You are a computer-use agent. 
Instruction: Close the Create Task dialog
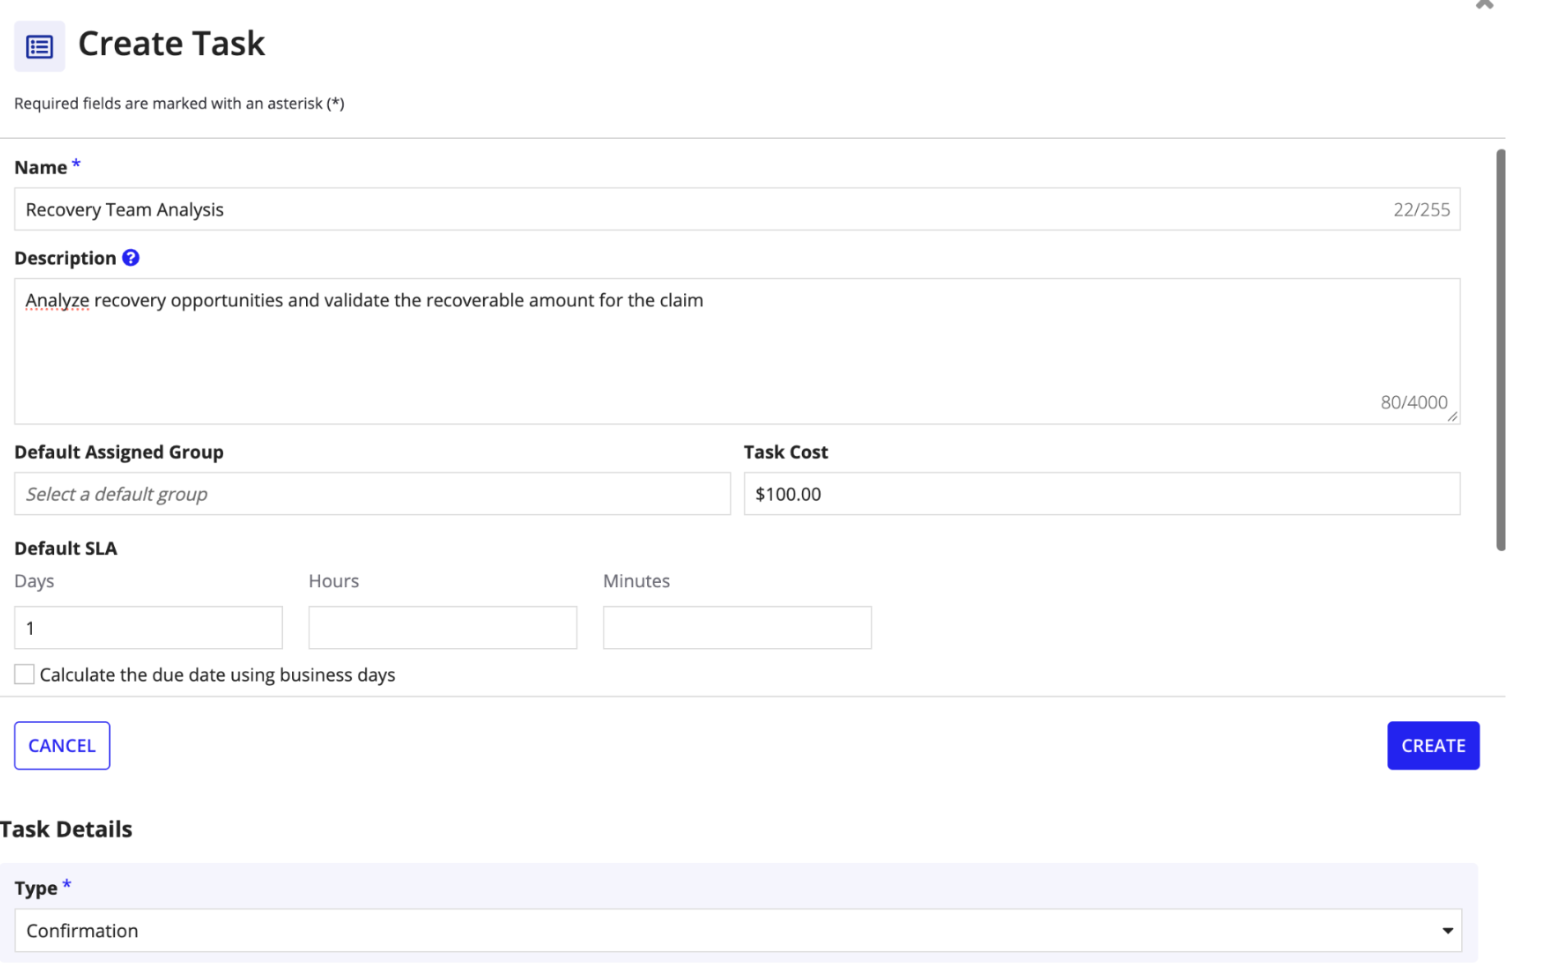click(x=1484, y=4)
